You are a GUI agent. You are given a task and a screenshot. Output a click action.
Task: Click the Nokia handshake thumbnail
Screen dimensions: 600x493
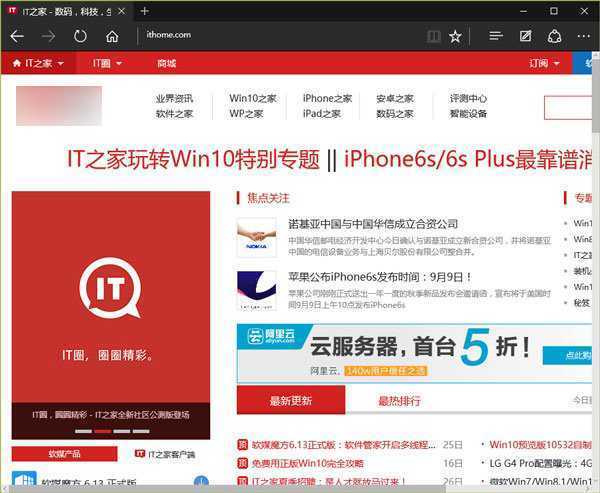[x=256, y=237]
